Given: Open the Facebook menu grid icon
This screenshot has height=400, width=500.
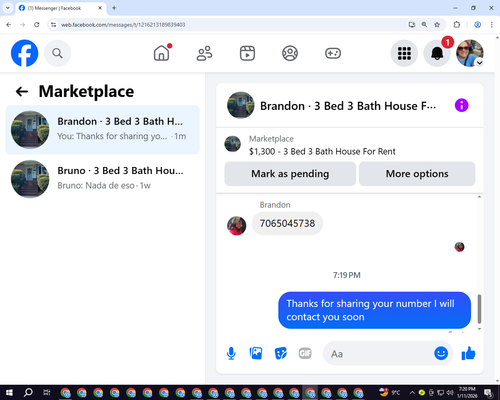Looking at the screenshot, I should [x=404, y=53].
